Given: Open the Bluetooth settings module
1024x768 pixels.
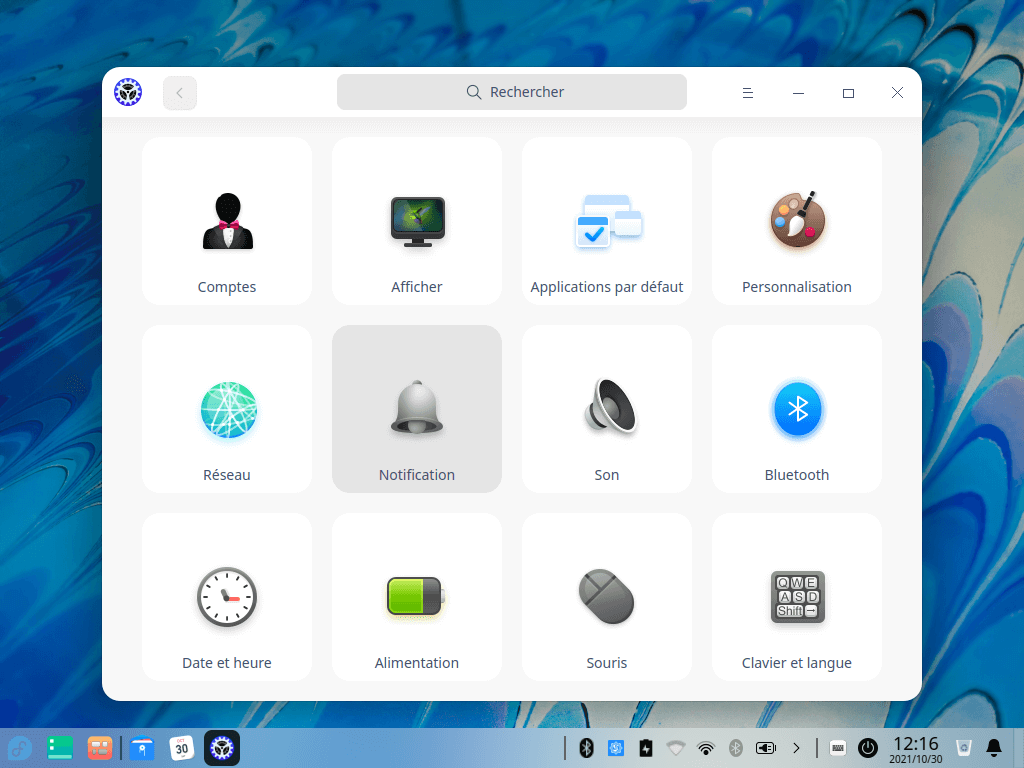Looking at the screenshot, I should 797,409.
